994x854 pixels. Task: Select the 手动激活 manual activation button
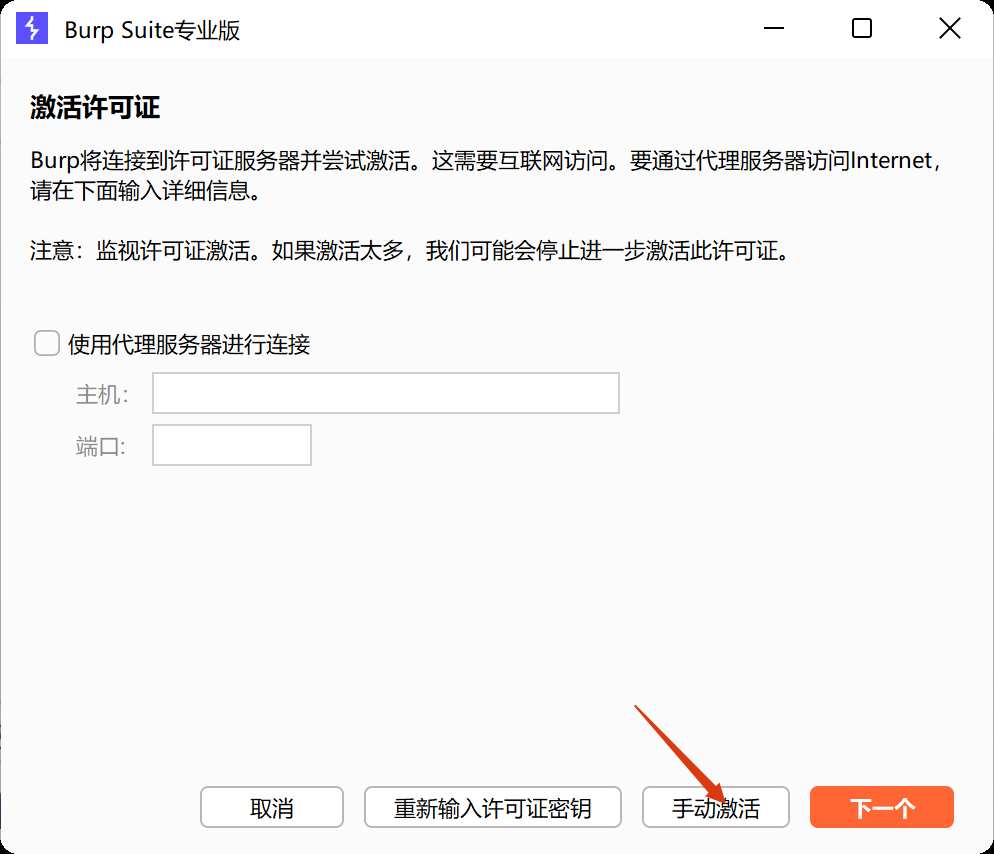coord(715,808)
